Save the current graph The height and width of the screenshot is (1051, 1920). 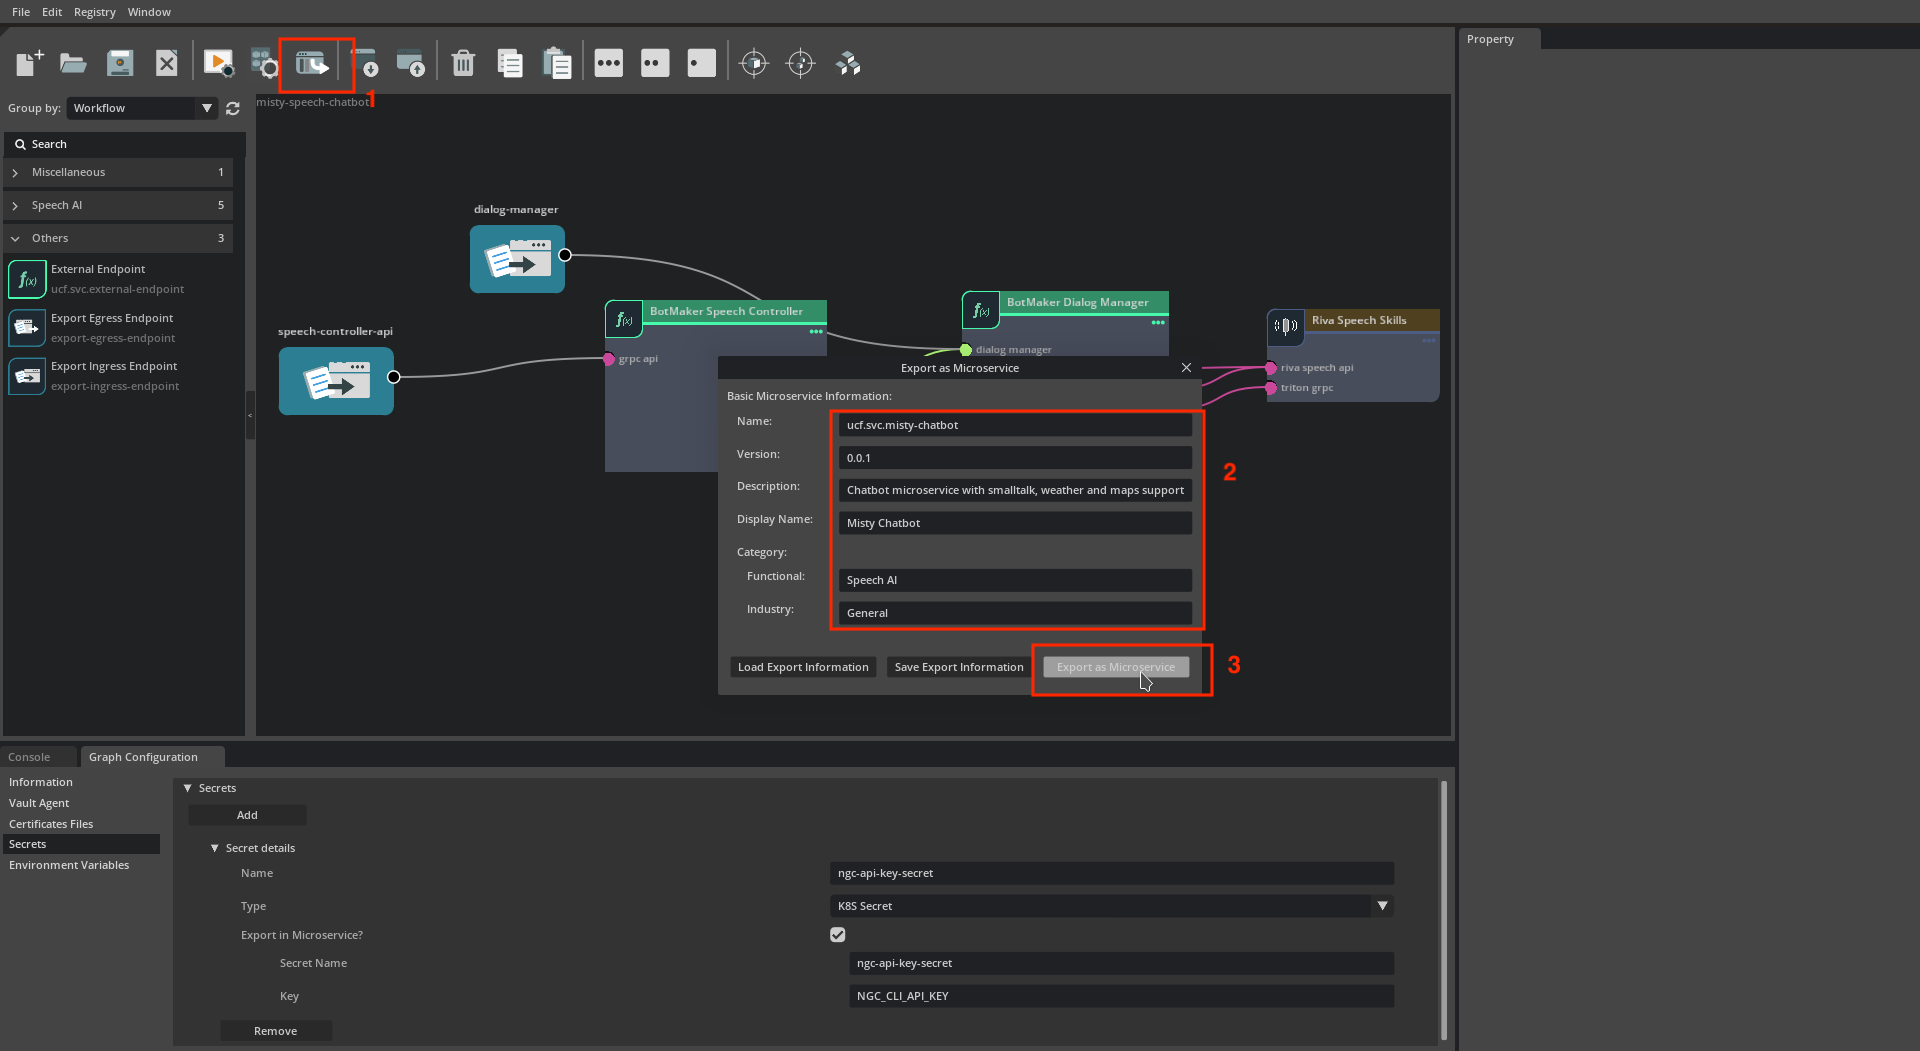point(120,63)
